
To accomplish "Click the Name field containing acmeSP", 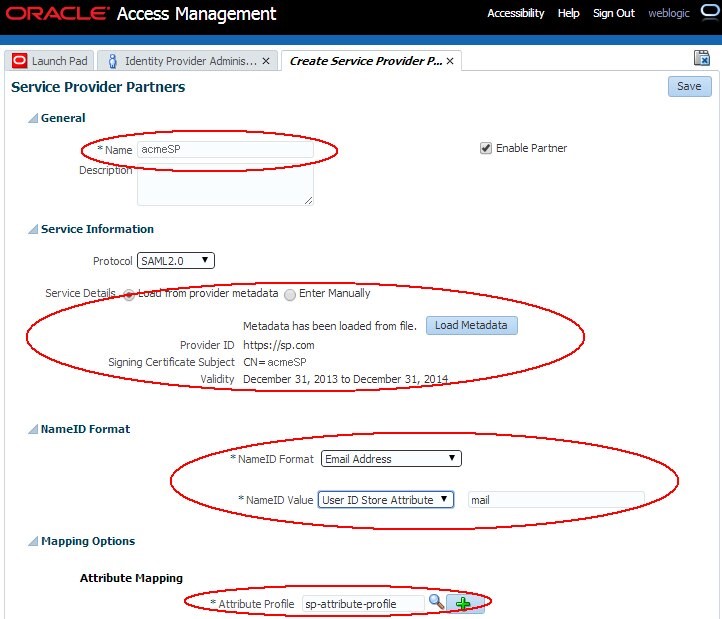I will pyautogui.click(x=225, y=149).
